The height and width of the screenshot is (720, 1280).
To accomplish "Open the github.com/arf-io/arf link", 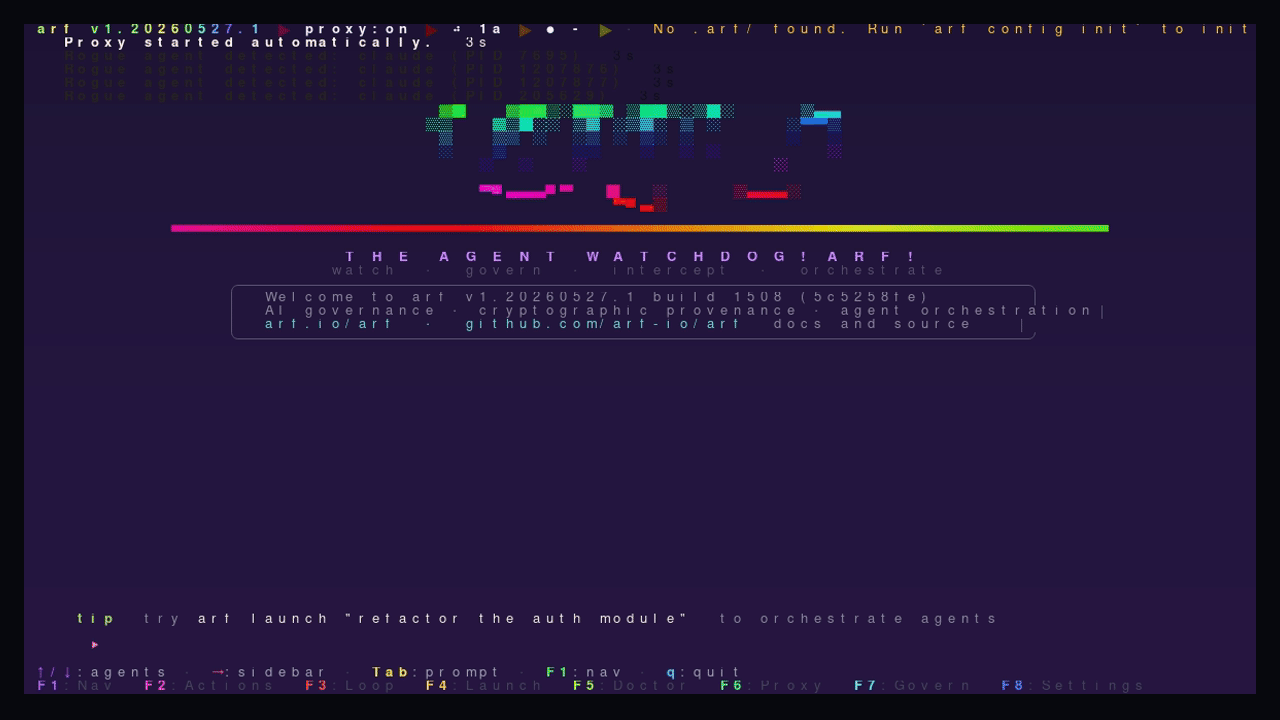I will 604,324.
